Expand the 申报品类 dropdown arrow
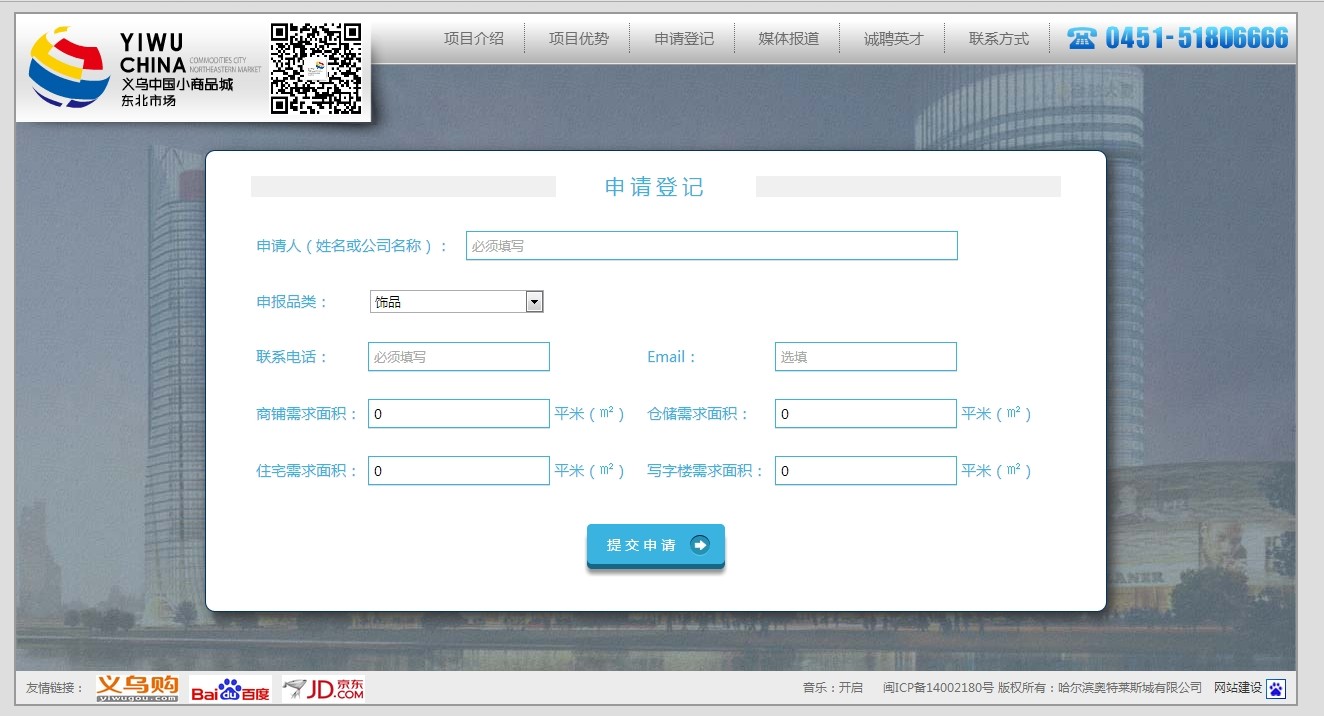The image size is (1324, 716). [x=534, y=302]
